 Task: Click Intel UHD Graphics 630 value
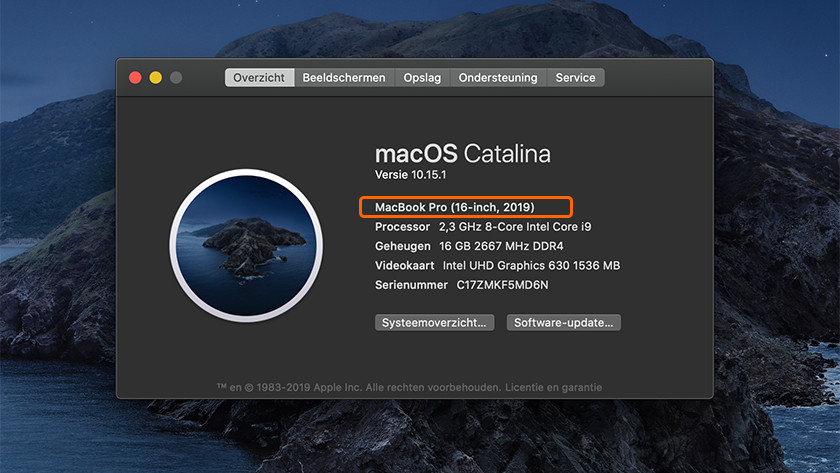(531, 266)
